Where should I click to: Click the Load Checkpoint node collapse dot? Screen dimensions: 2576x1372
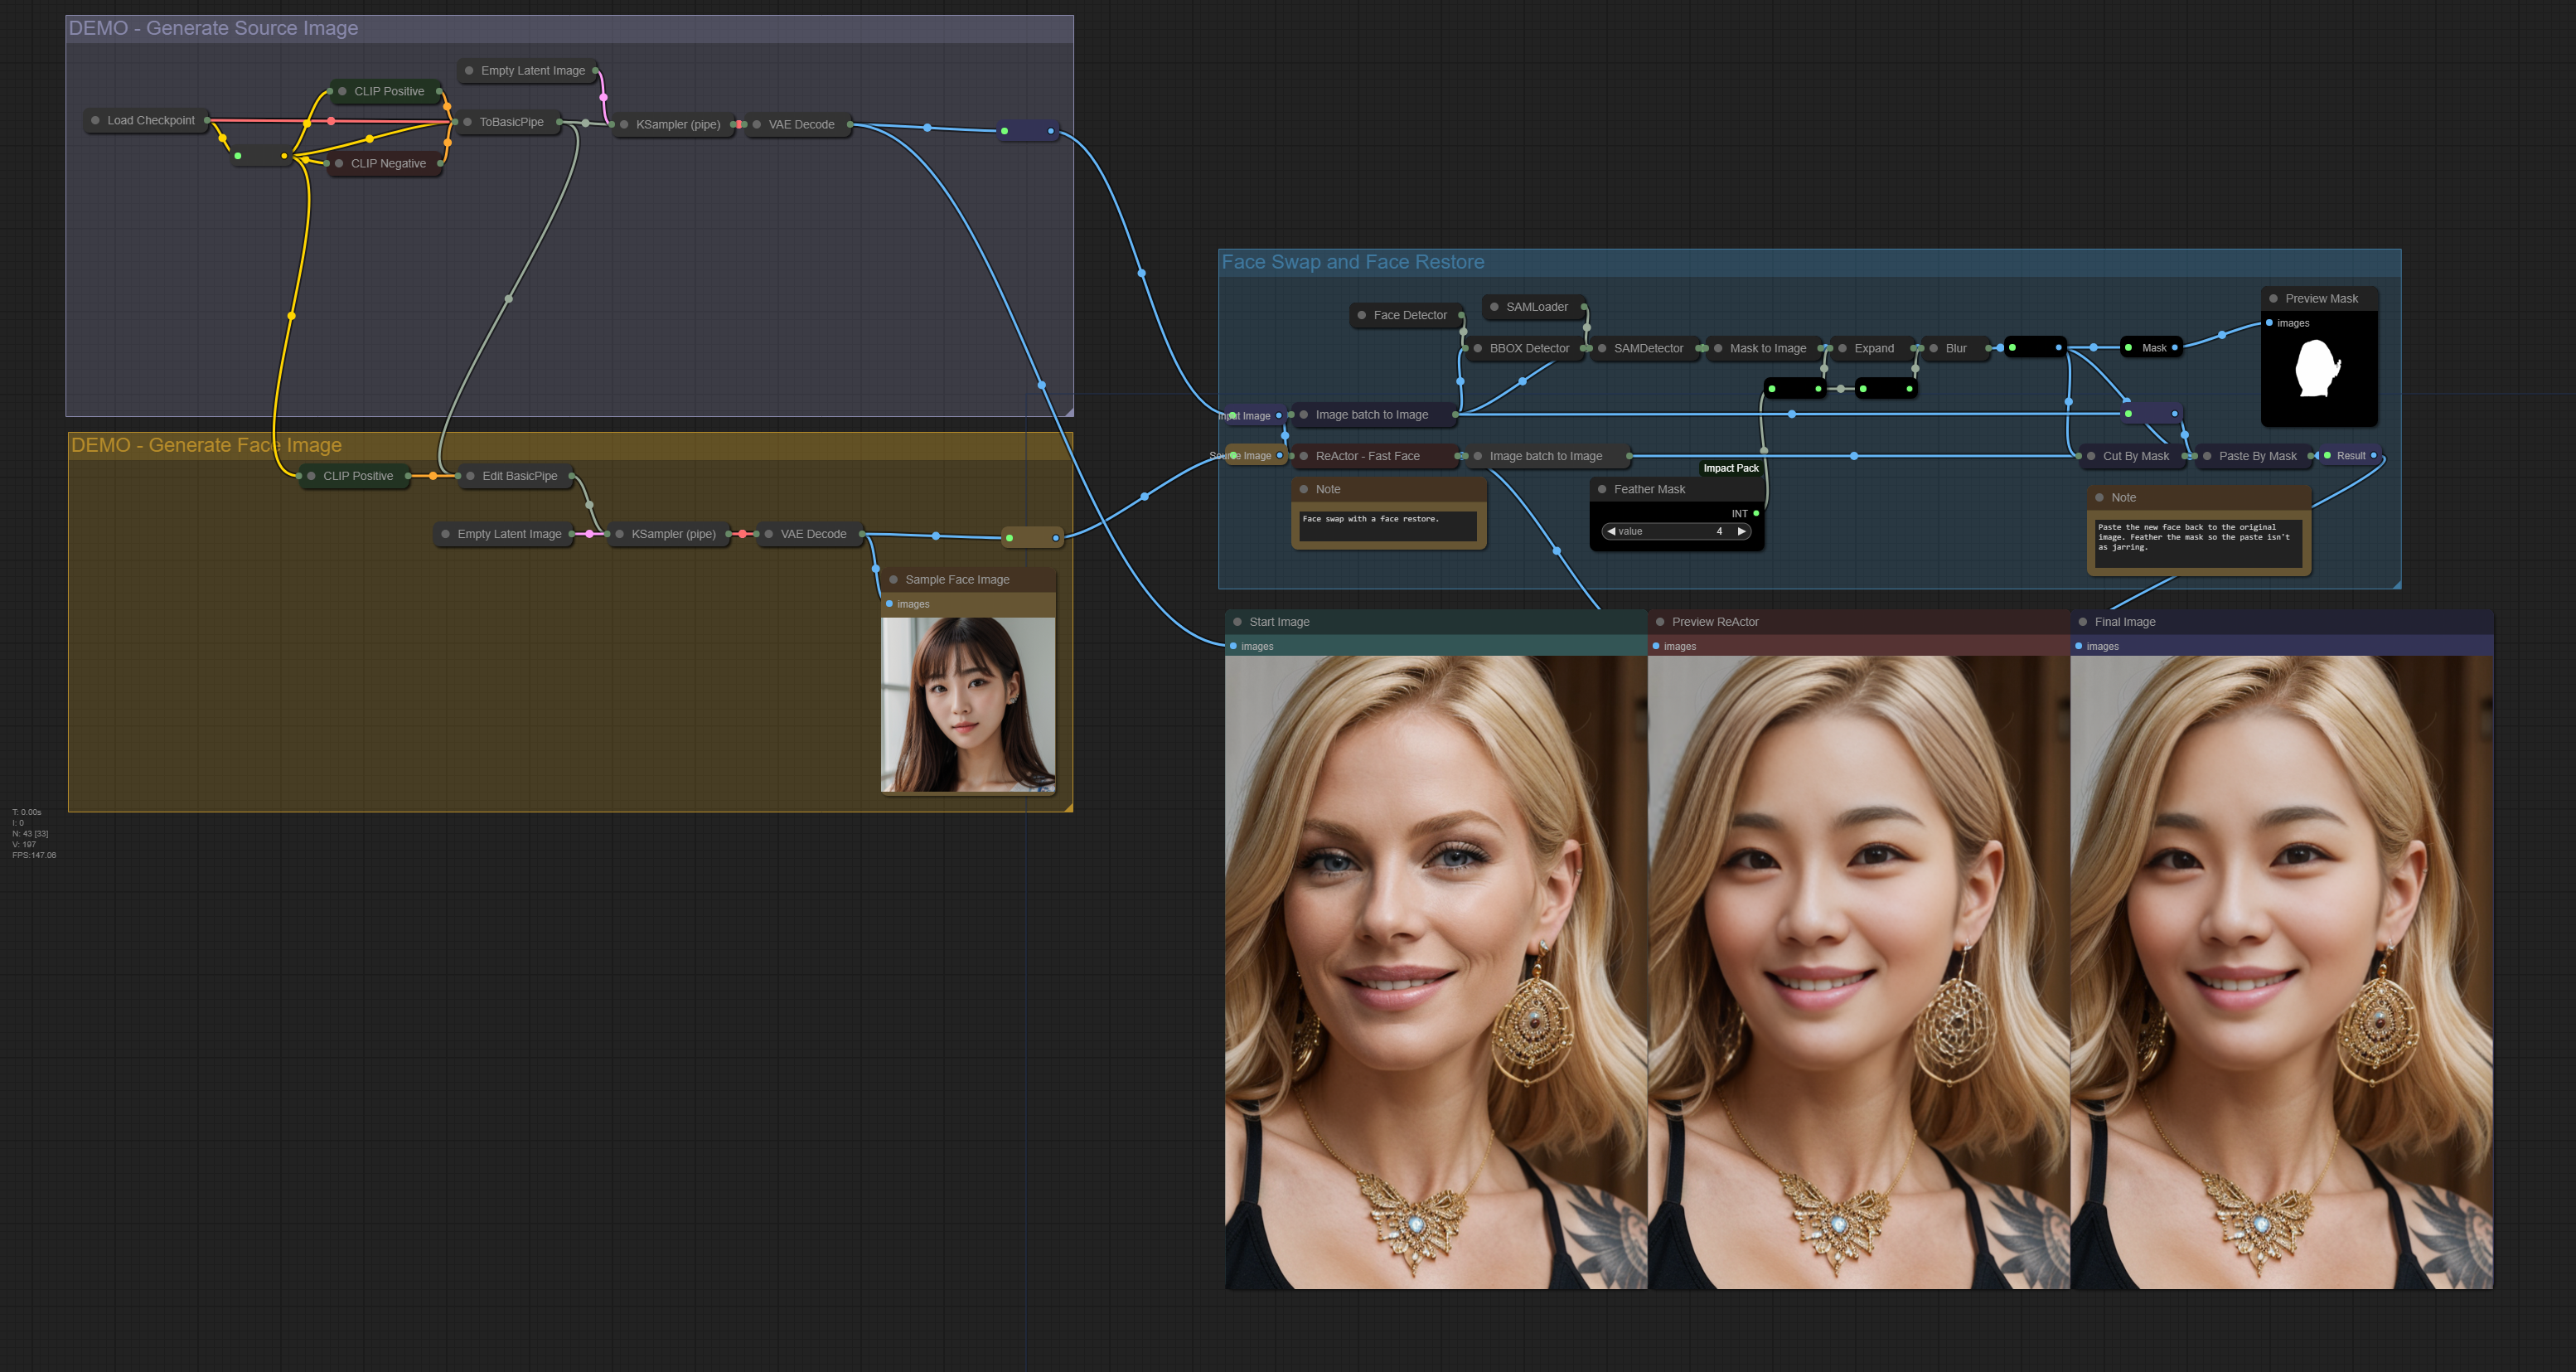tap(96, 120)
